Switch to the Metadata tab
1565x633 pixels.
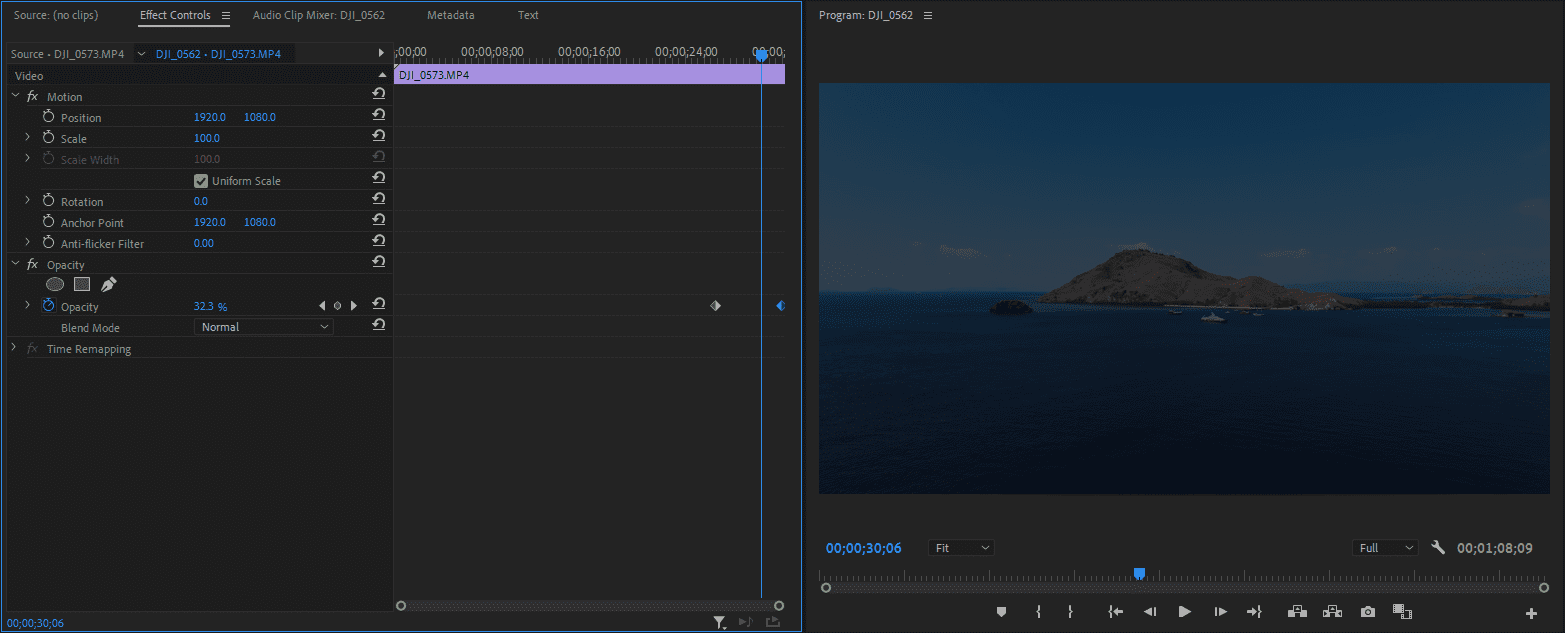point(450,15)
